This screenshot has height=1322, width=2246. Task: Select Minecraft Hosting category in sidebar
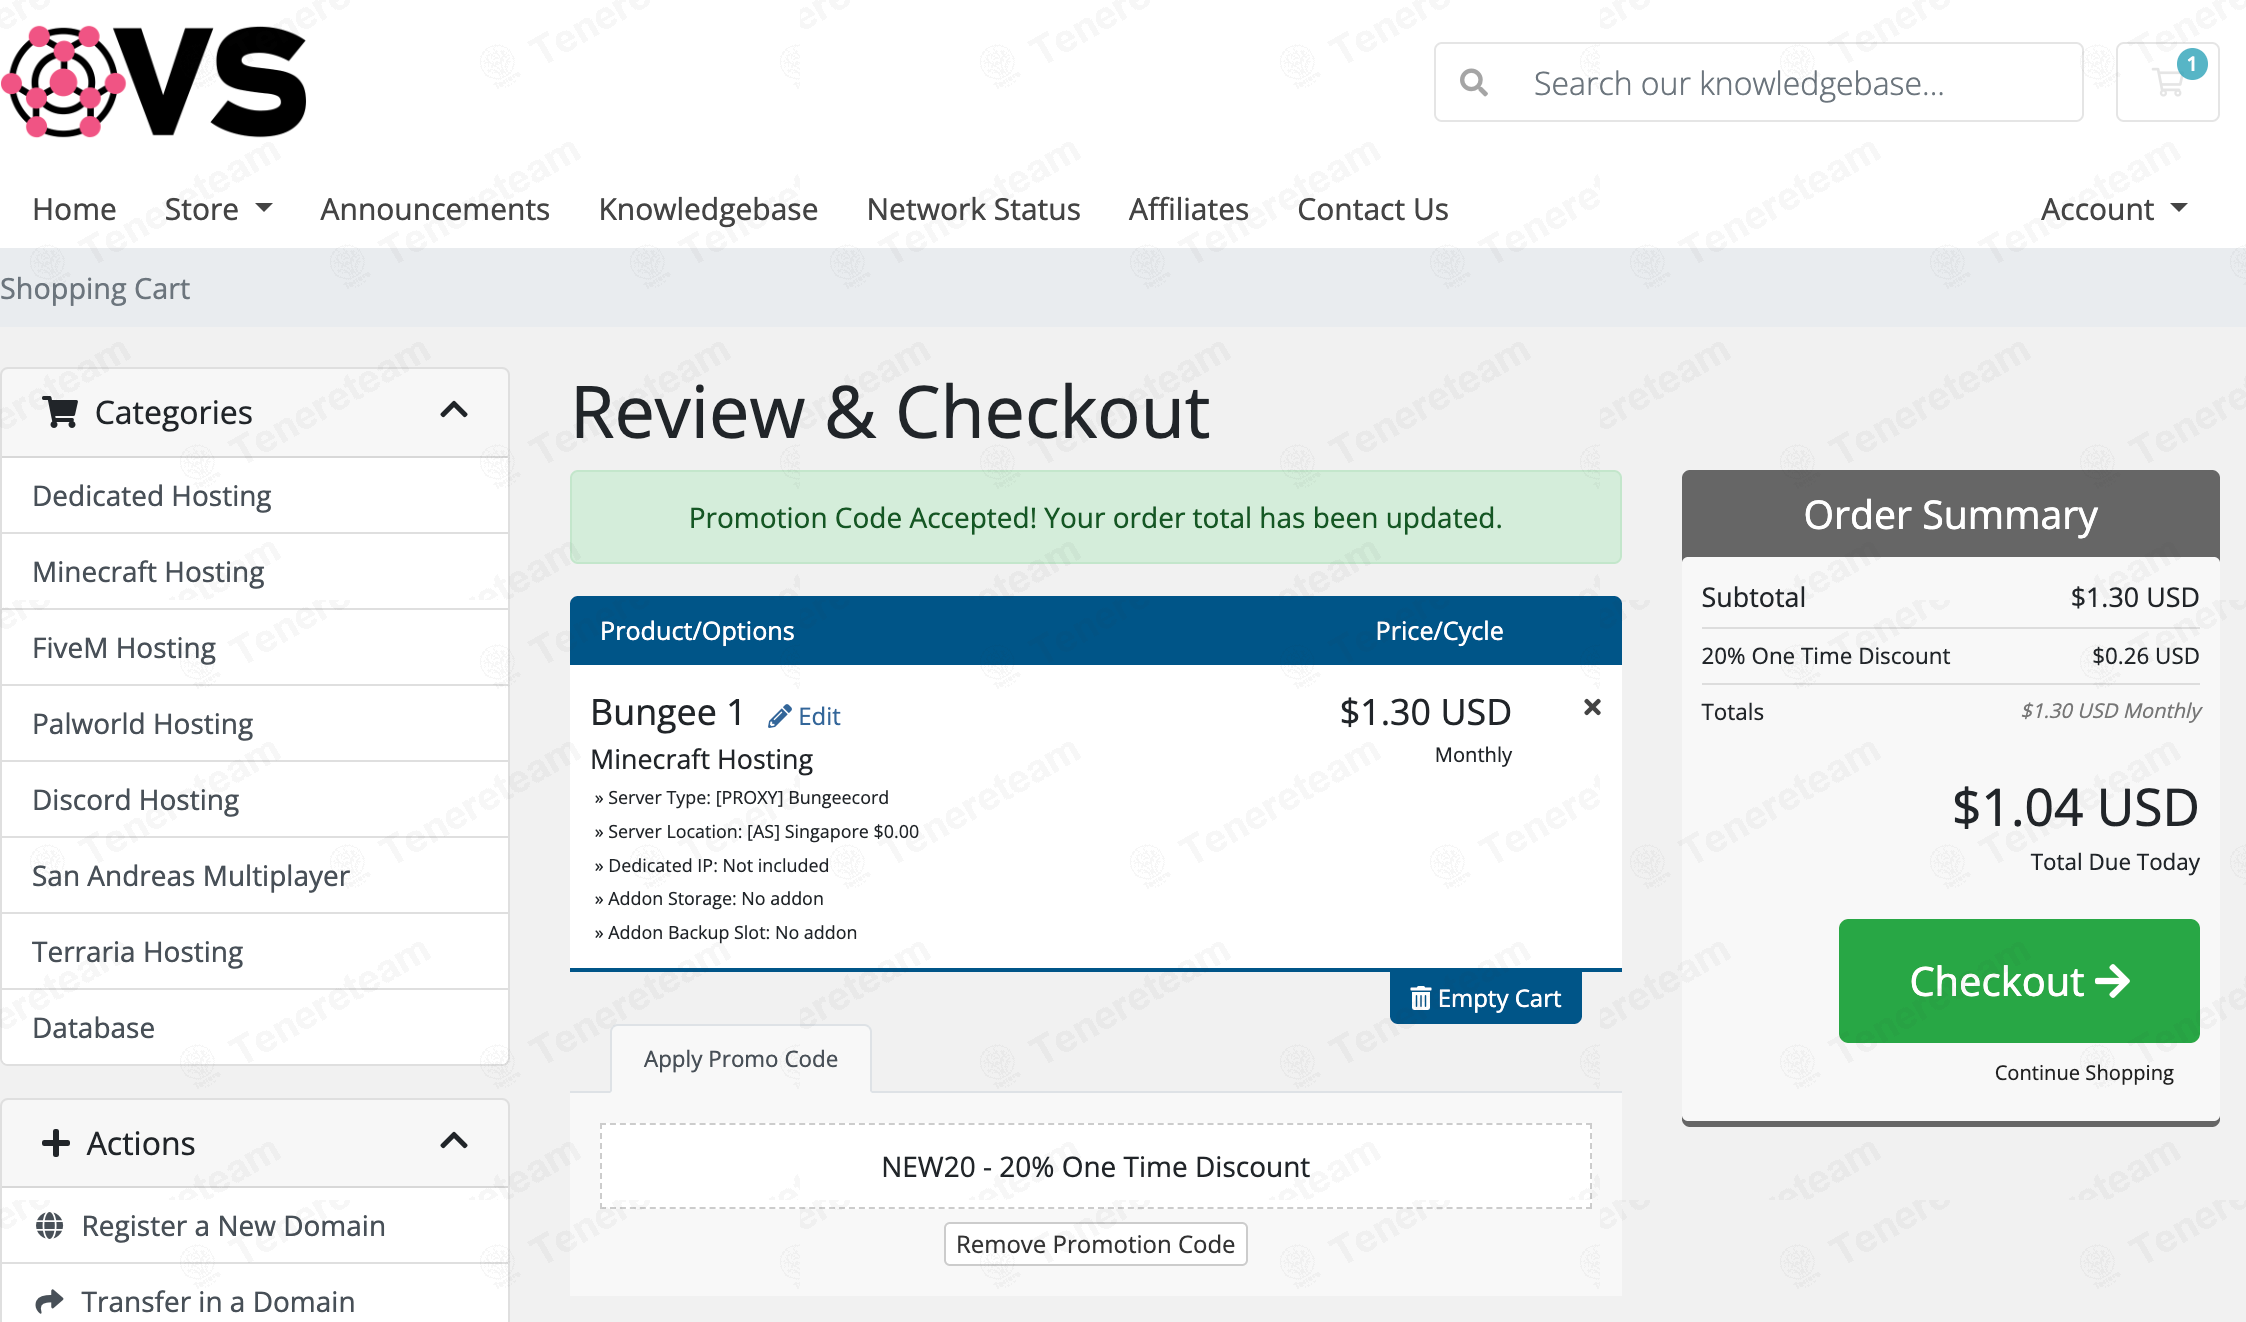click(x=255, y=571)
